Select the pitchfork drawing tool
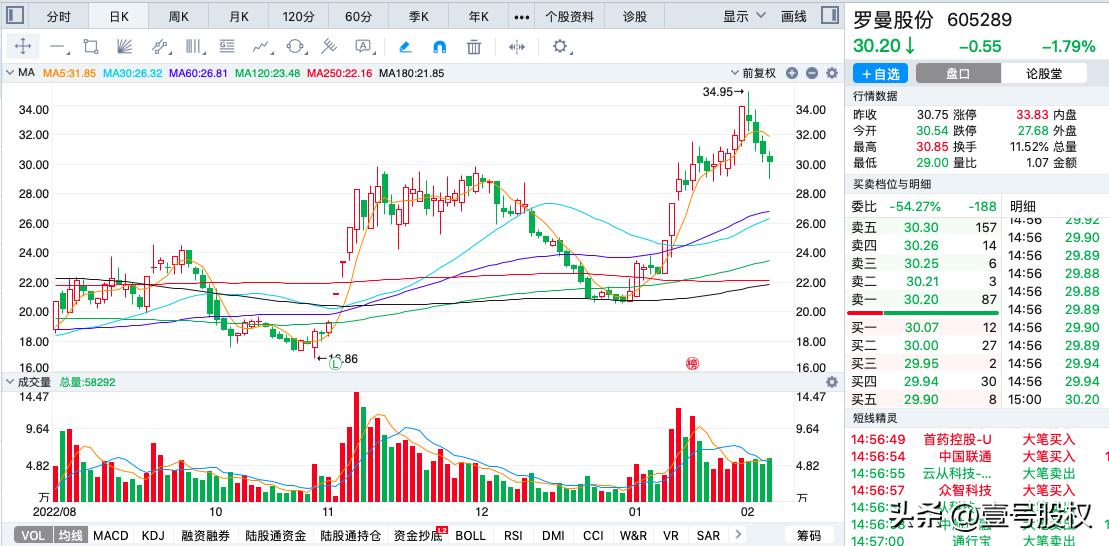This screenshot has width=1109, height=546. tap(328, 47)
